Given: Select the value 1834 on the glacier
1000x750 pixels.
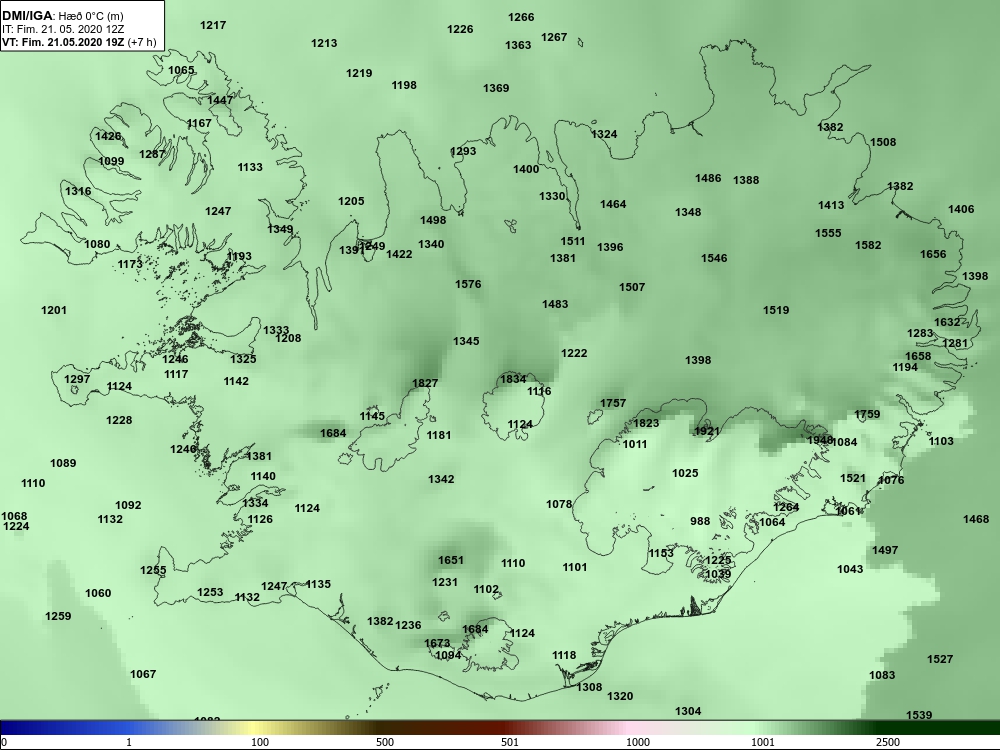Looking at the screenshot, I should [x=513, y=379].
